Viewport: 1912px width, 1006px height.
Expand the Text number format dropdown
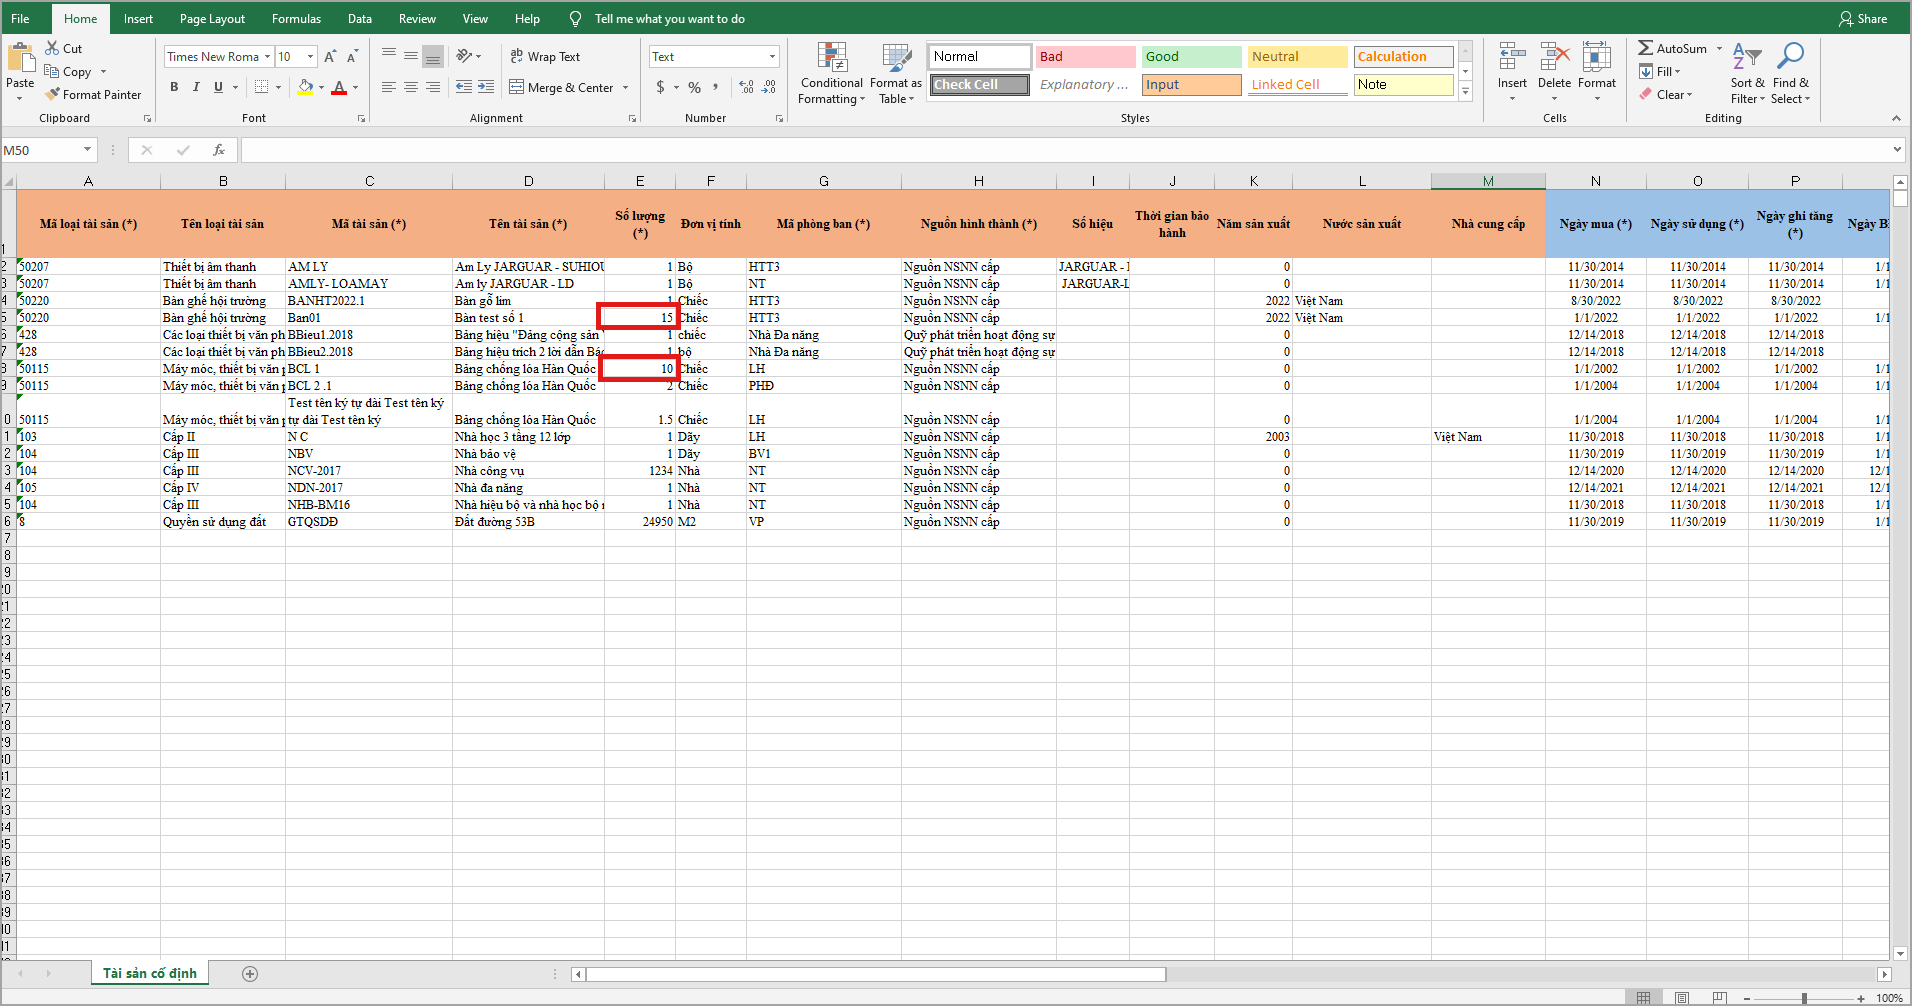click(x=772, y=57)
